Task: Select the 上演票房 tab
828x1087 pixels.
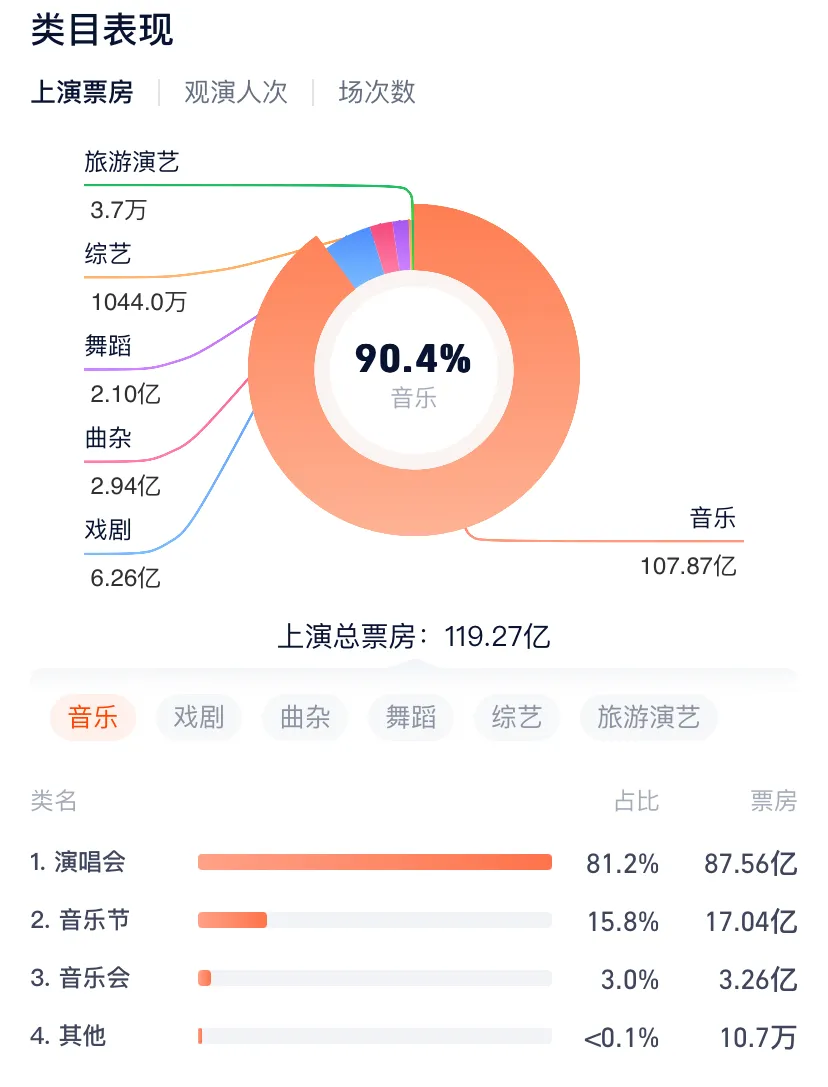Action: coord(82,92)
